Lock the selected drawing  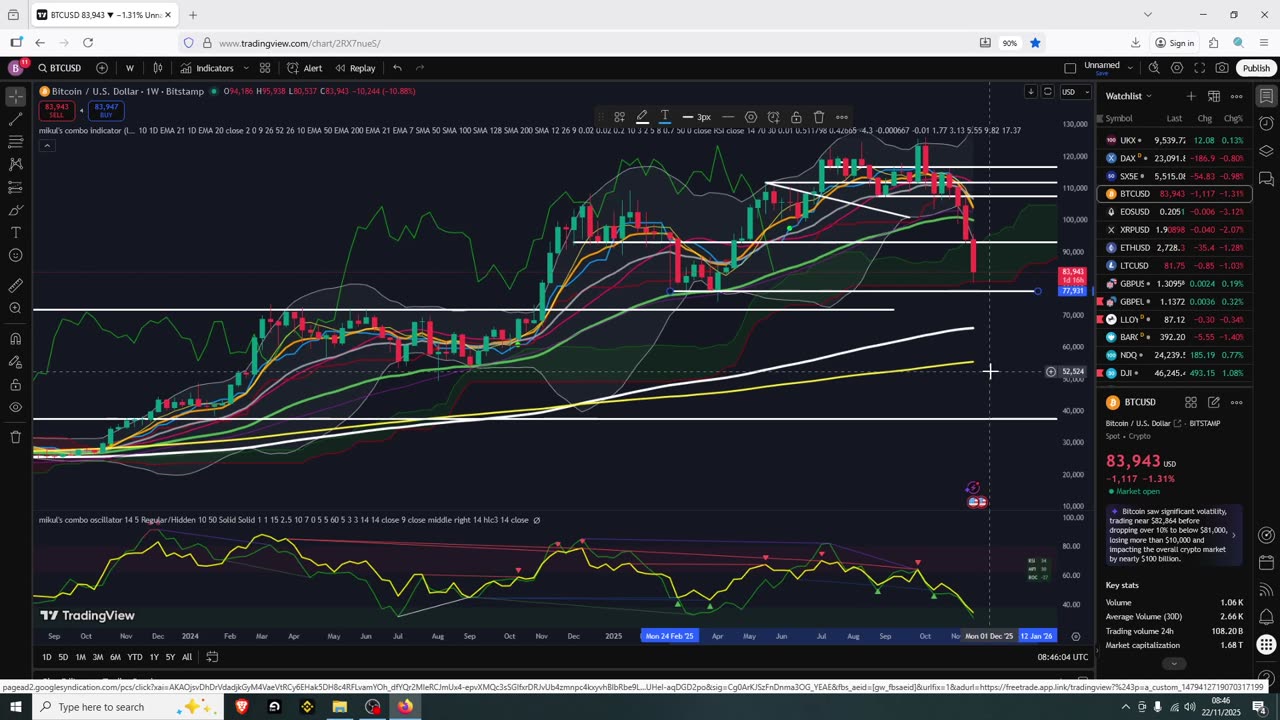pos(796,117)
